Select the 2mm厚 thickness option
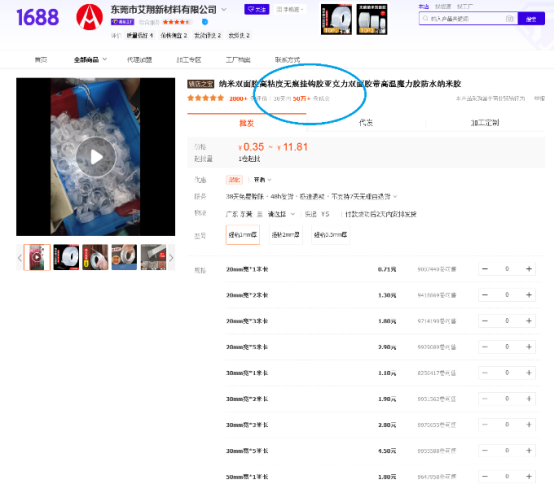The width and height of the screenshot is (554, 485). click(x=285, y=235)
